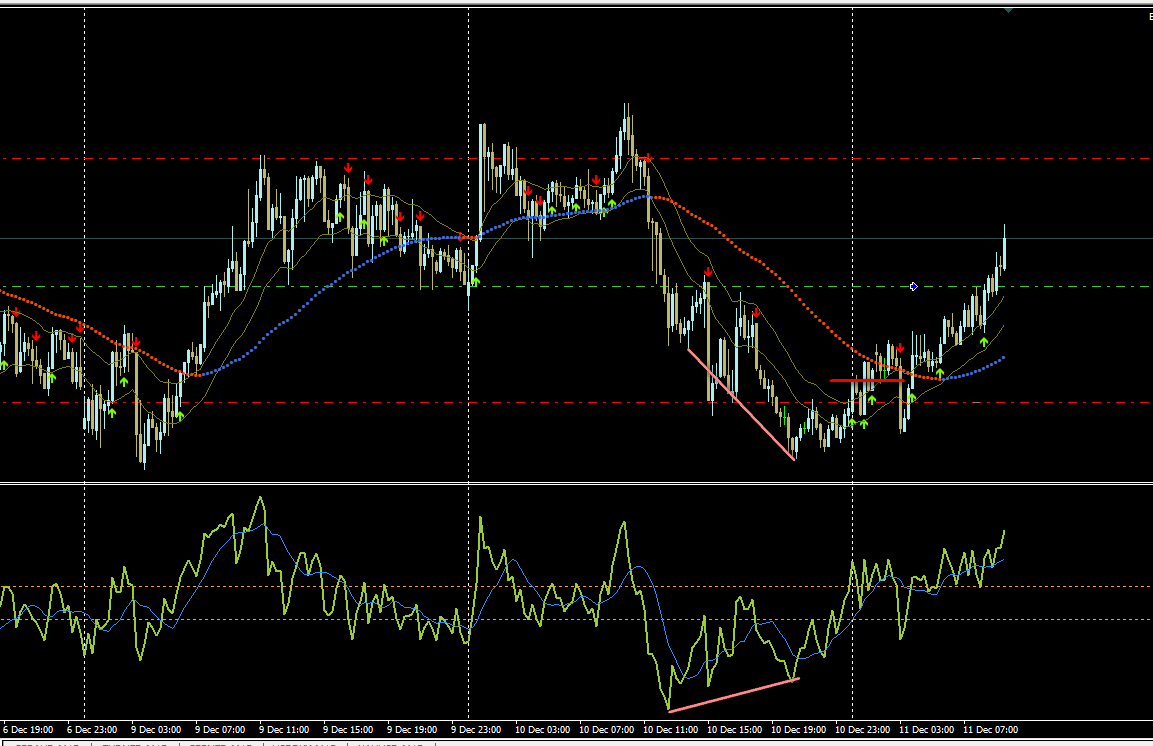The height and width of the screenshot is (746, 1153).
Task: Click the '9 Dec 03:00' time label
Action: (x=156, y=730)
